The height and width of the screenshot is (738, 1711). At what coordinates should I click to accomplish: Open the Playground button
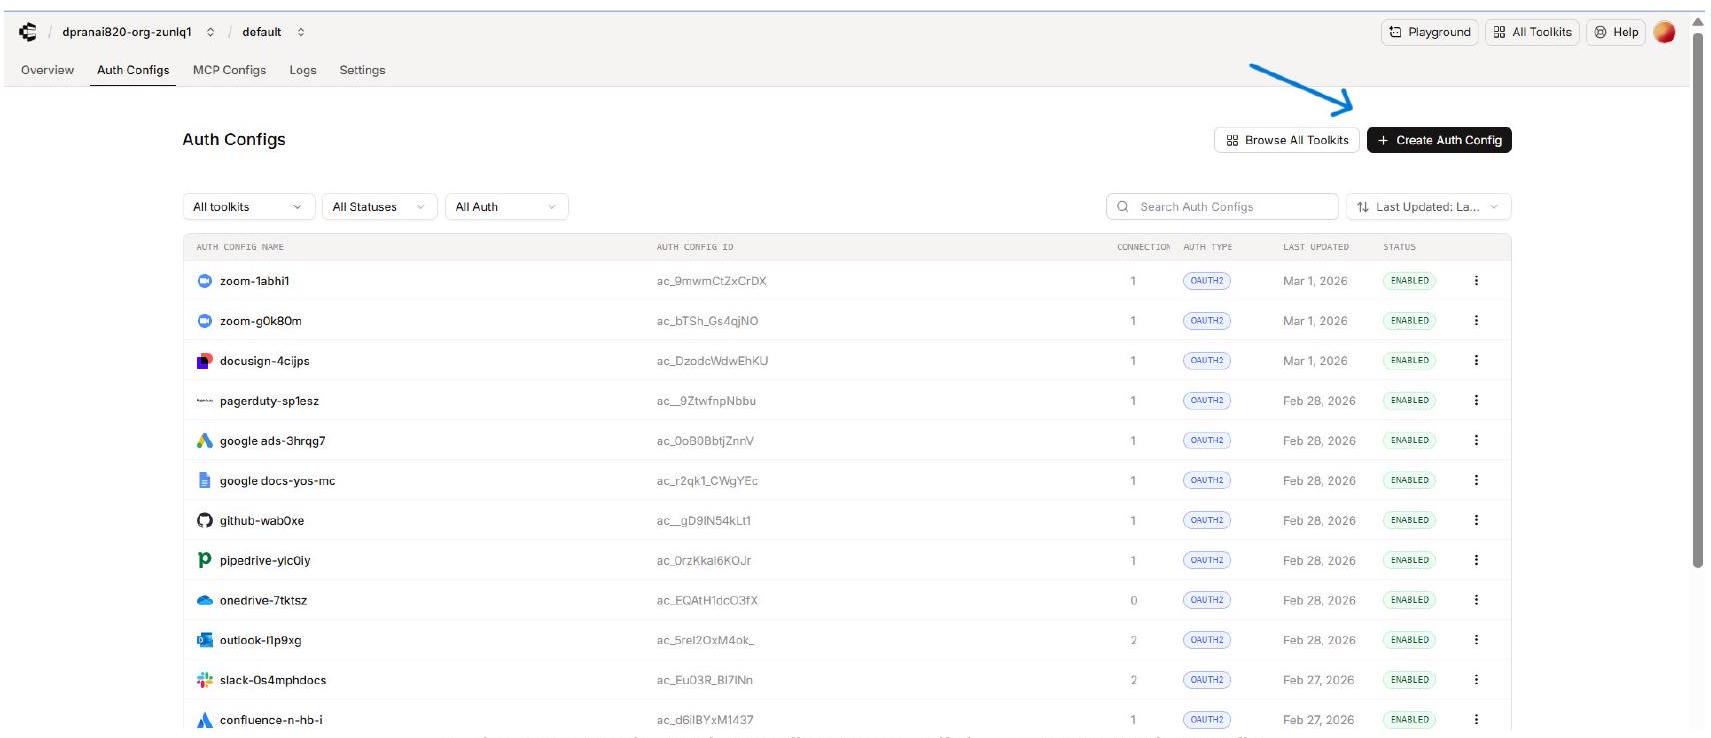(1429, 32)
